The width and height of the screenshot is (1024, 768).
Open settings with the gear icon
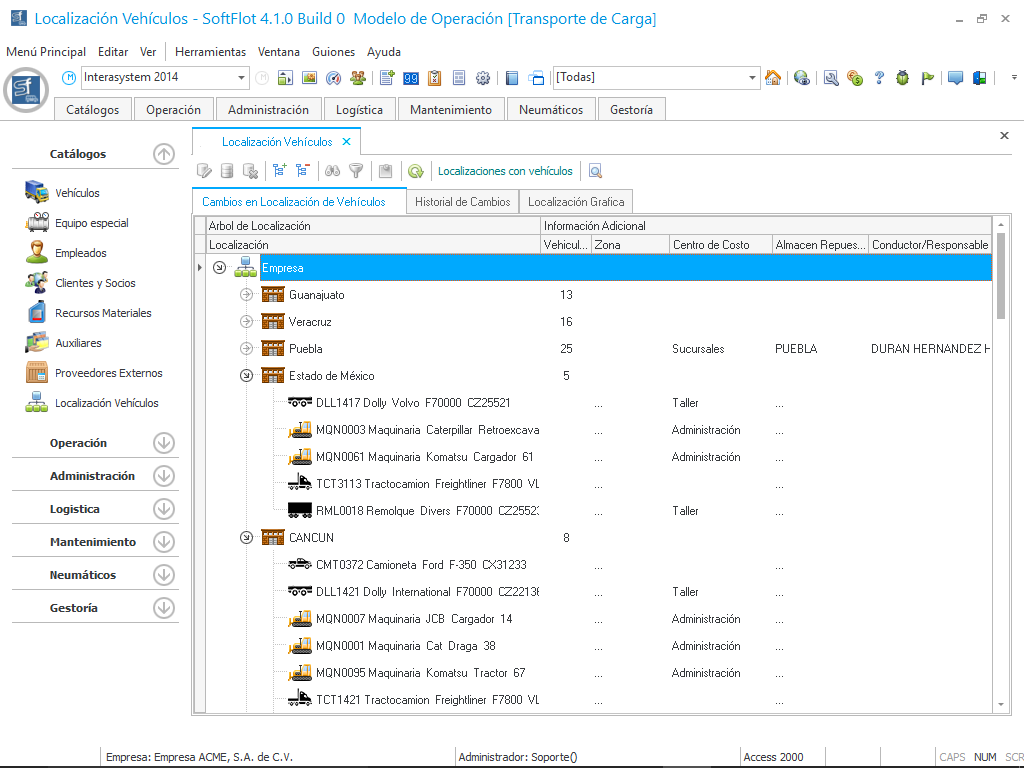click(483, 78)
